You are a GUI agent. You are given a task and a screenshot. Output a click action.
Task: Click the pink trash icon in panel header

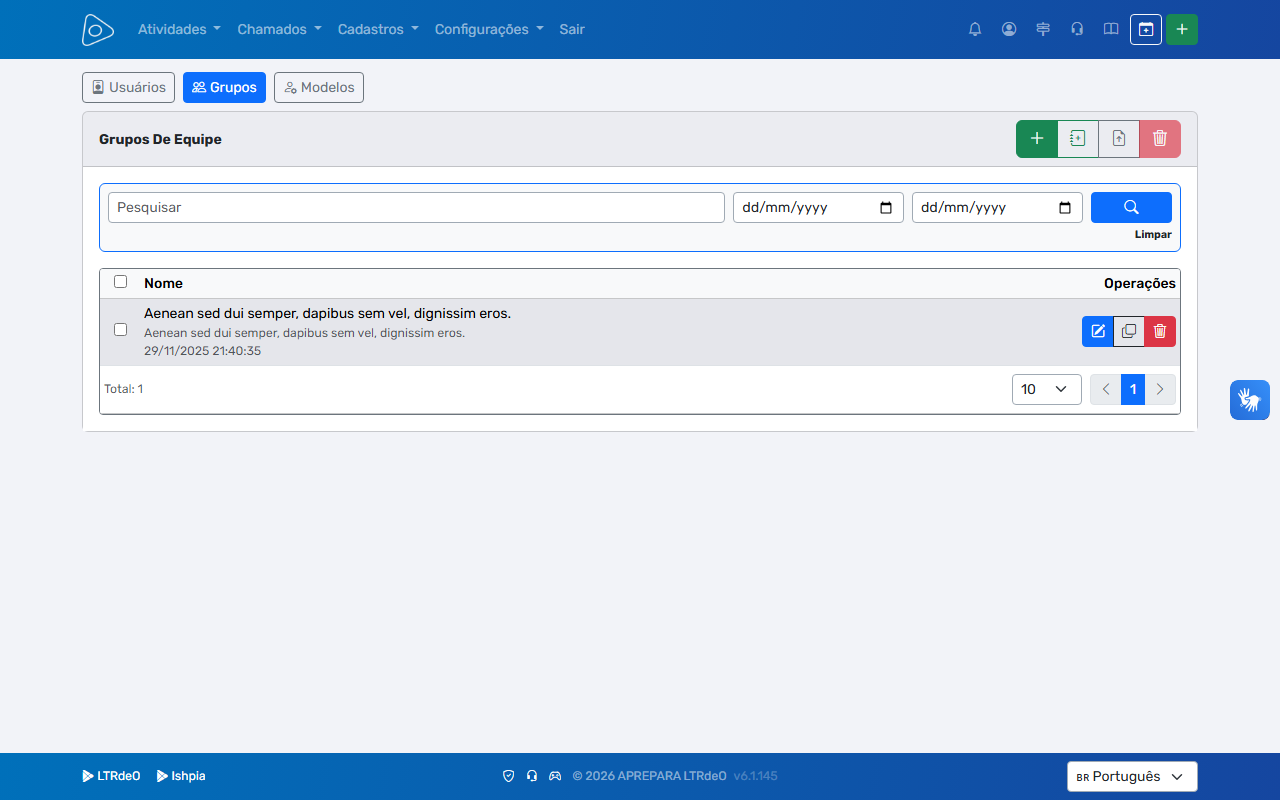pyautogui.click(x=1160, y=139)
